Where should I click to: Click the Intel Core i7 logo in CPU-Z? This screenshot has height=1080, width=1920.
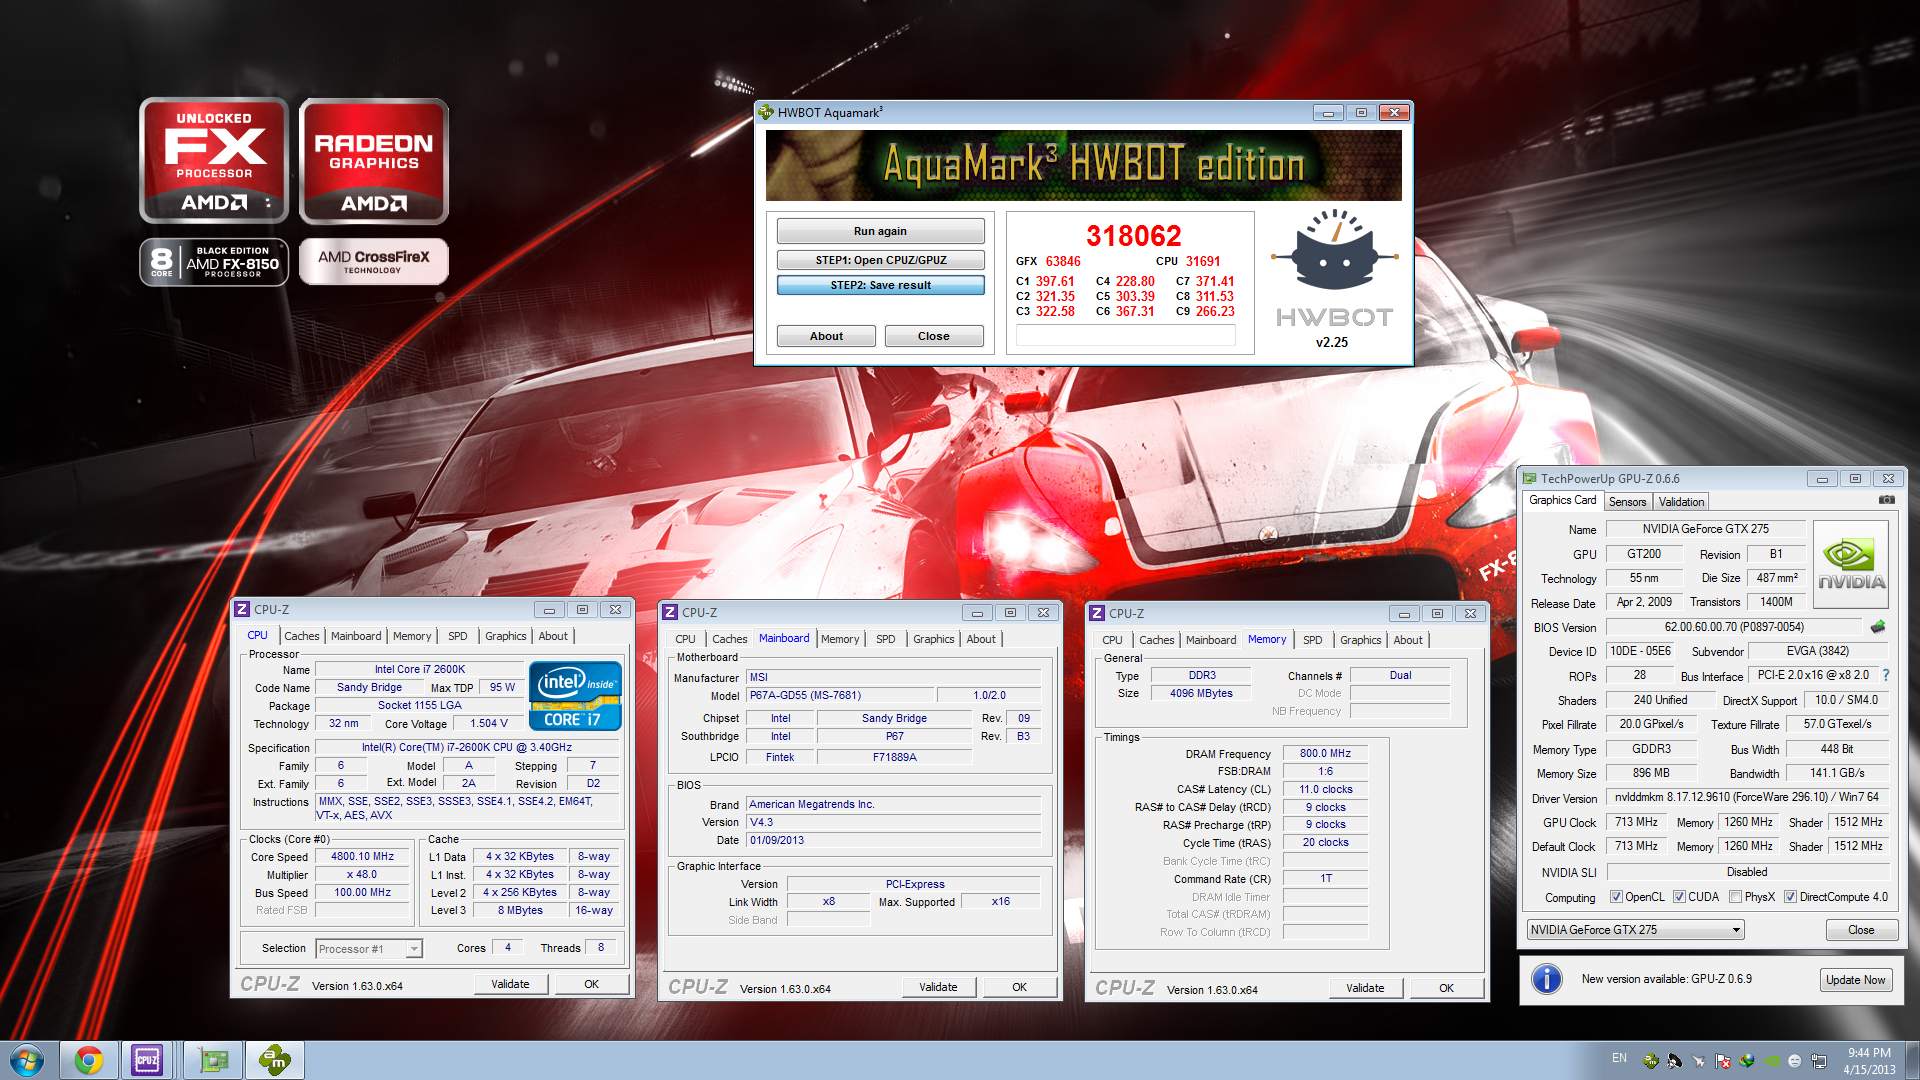[575, 696]
